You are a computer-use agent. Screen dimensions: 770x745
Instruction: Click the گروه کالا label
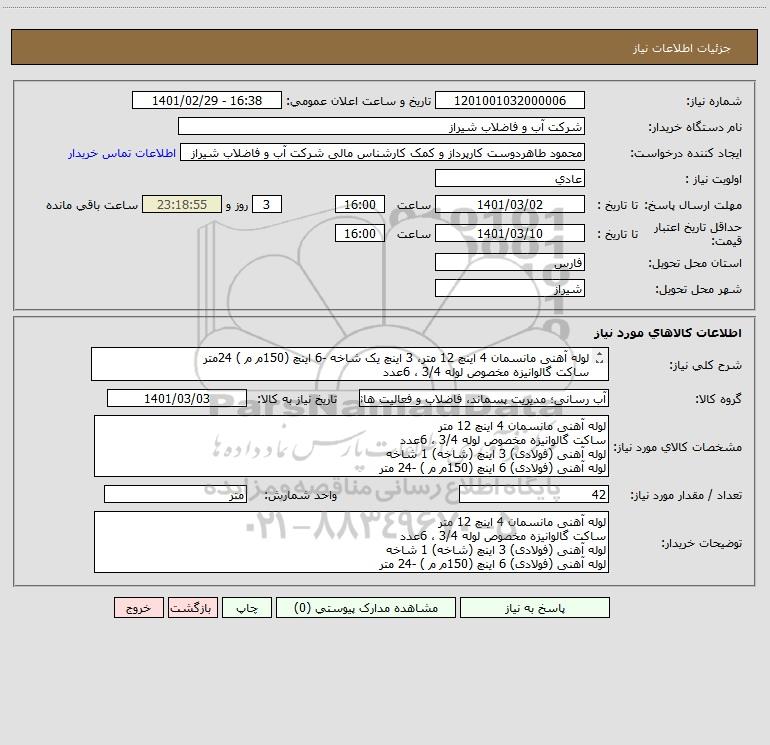coord(718,400)
